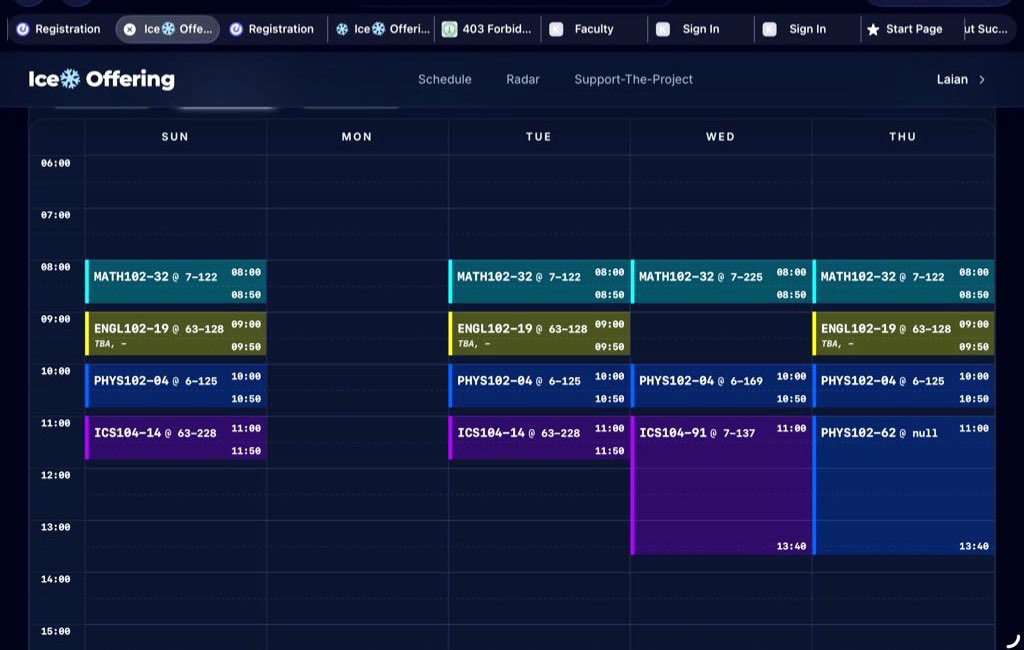The width and height of the screenshot is (1024, 650).
Task: Open the Support-The-Project link
Action: point(633,79)
